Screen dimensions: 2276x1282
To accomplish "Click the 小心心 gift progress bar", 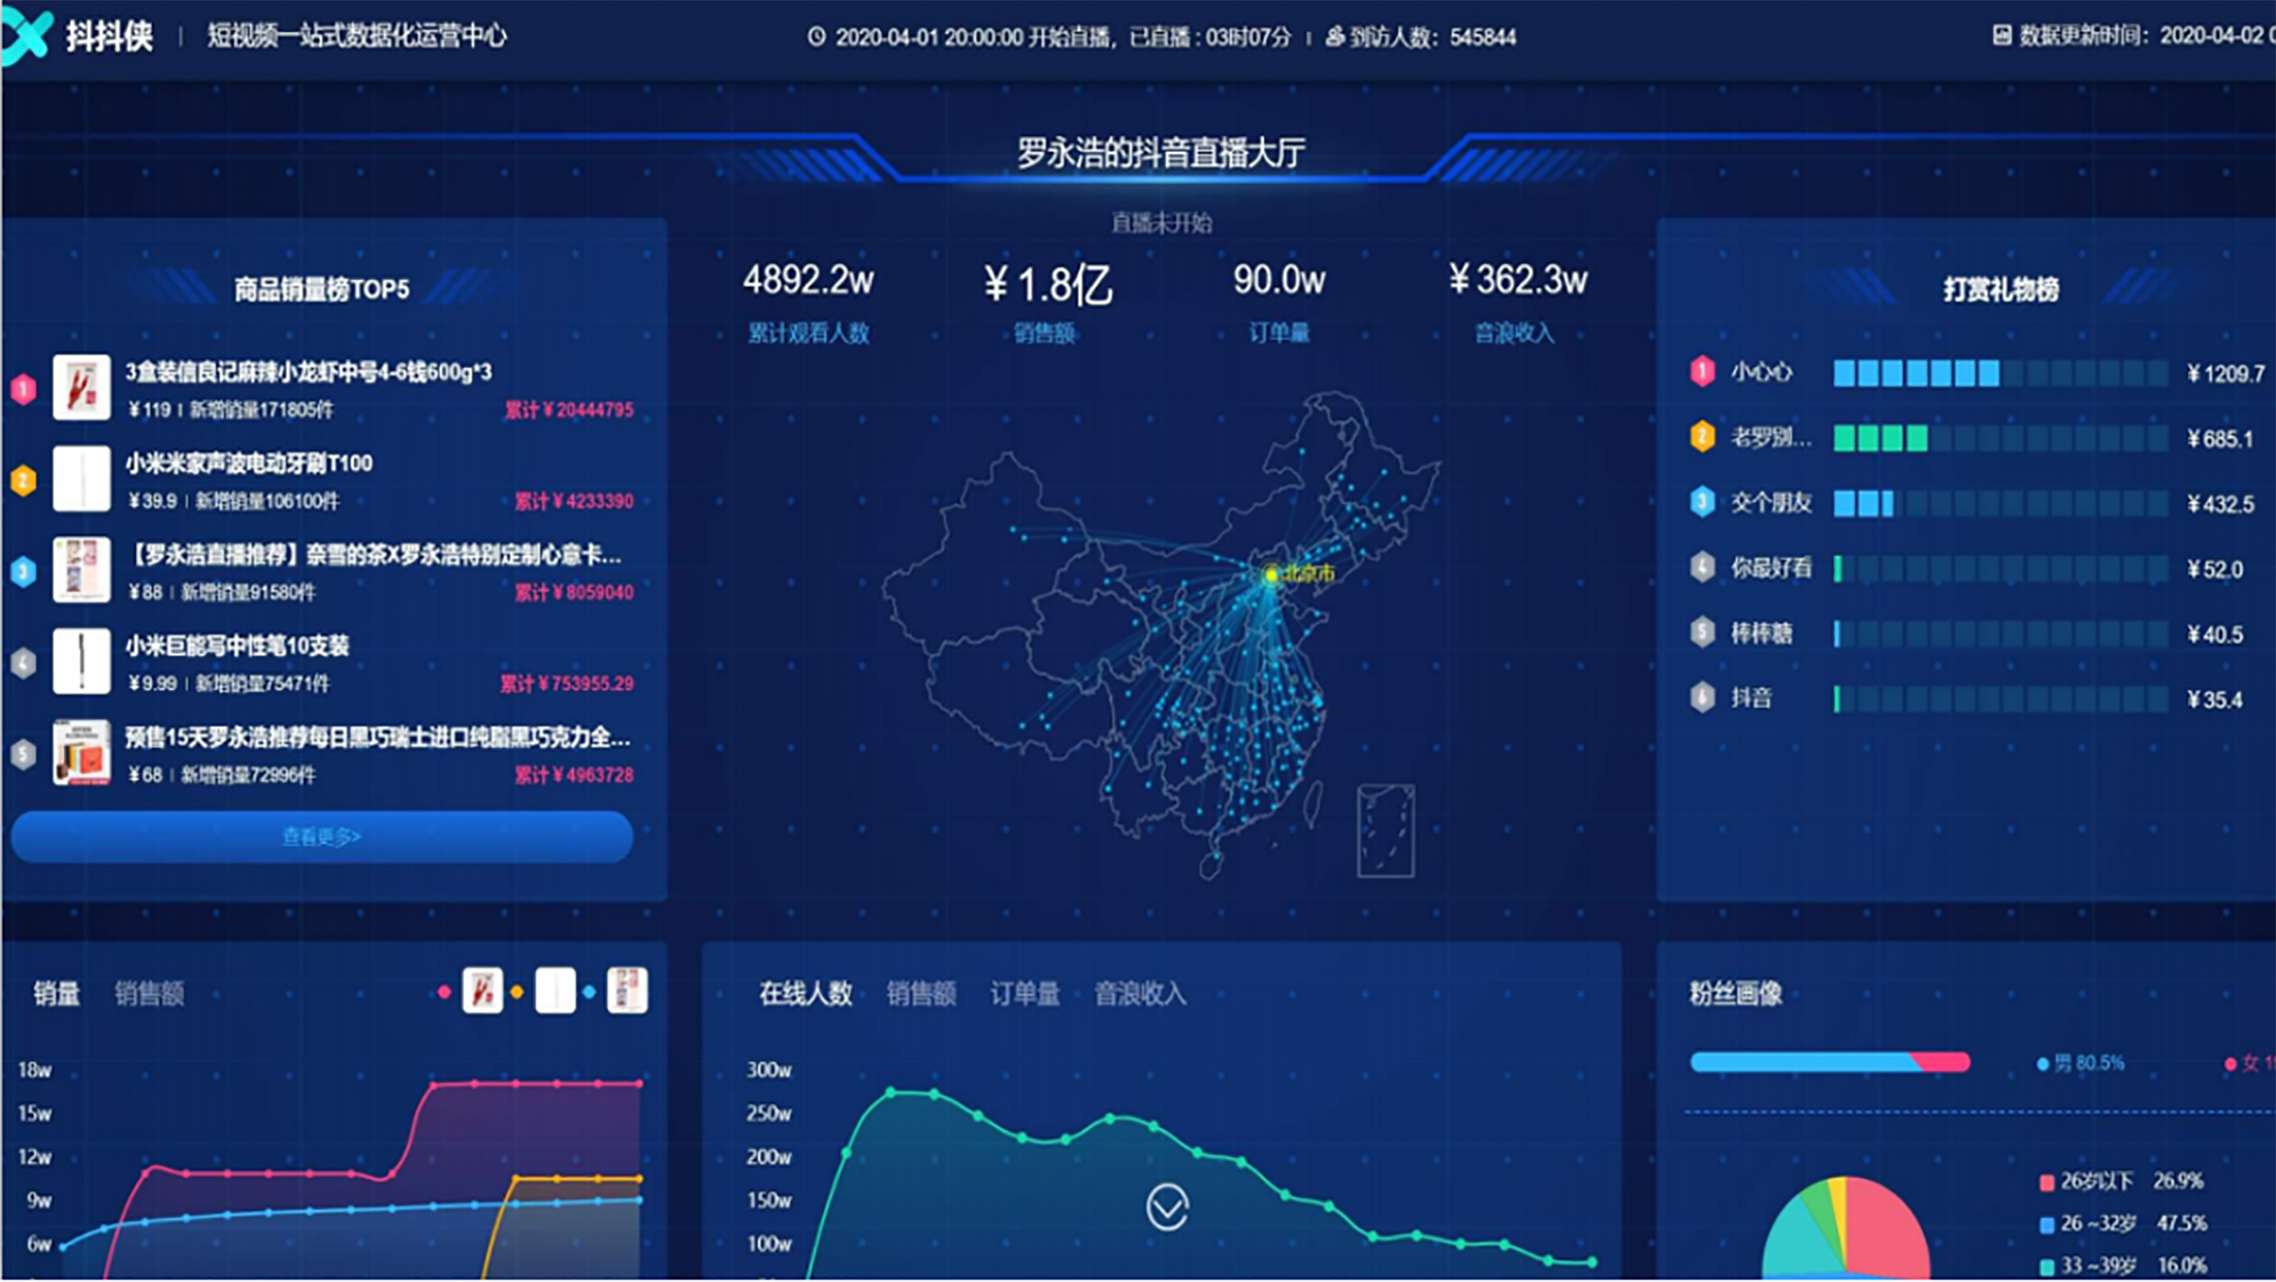I will [2000, 373].
